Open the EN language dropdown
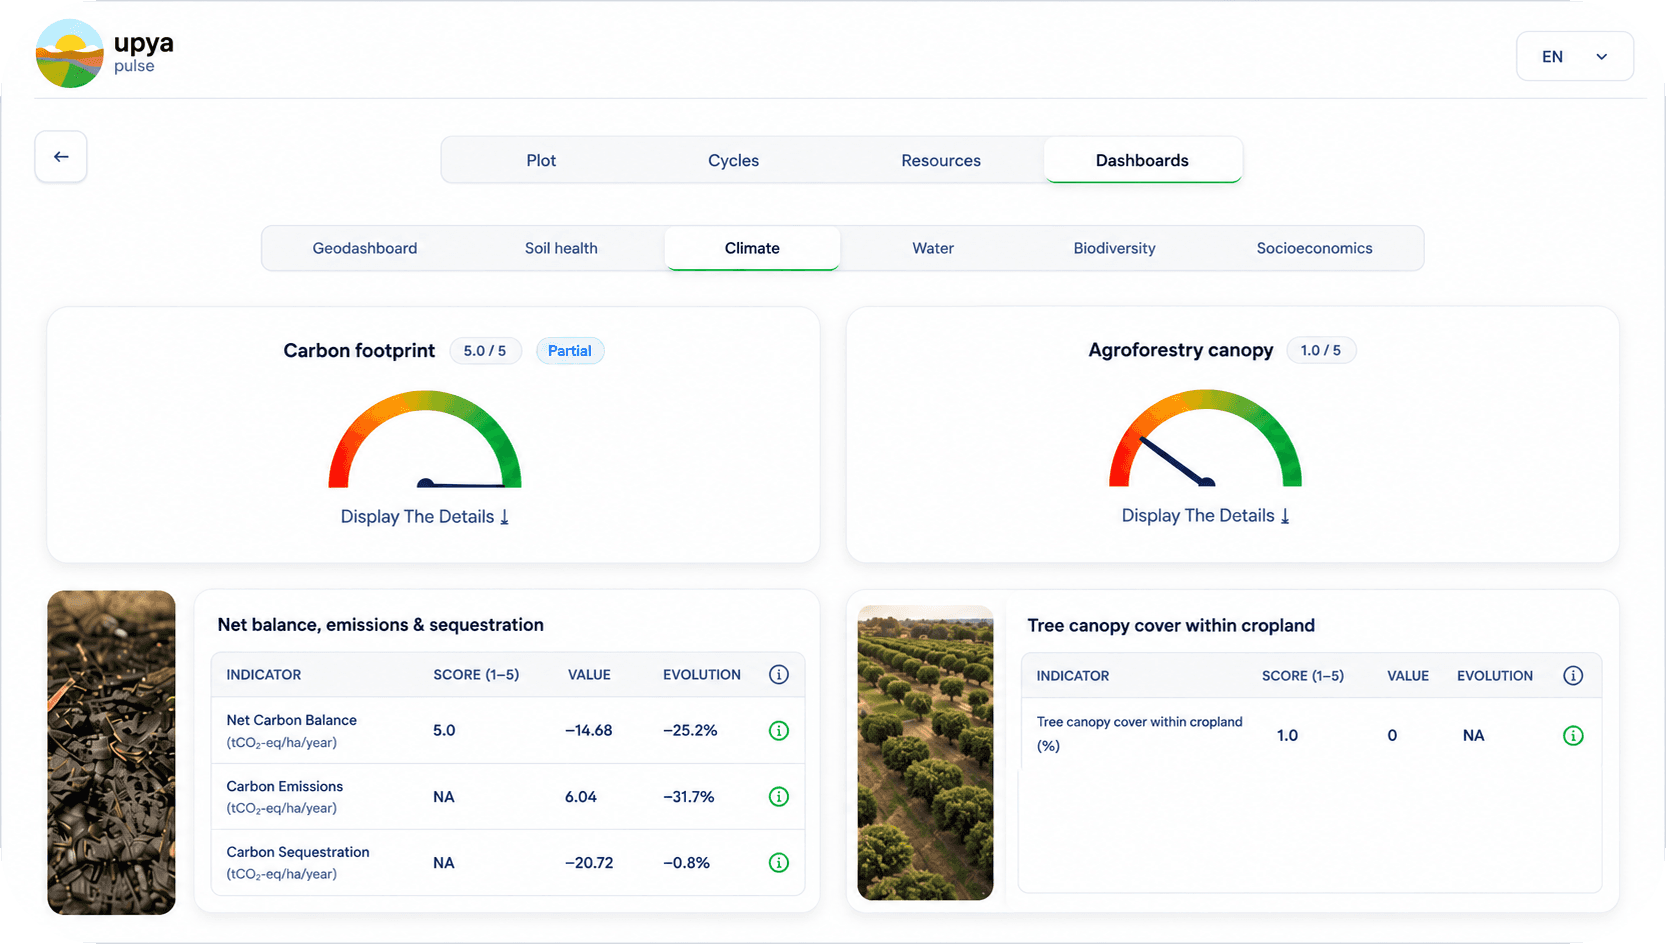The image size is (1666, 944). coord(1575,57)
